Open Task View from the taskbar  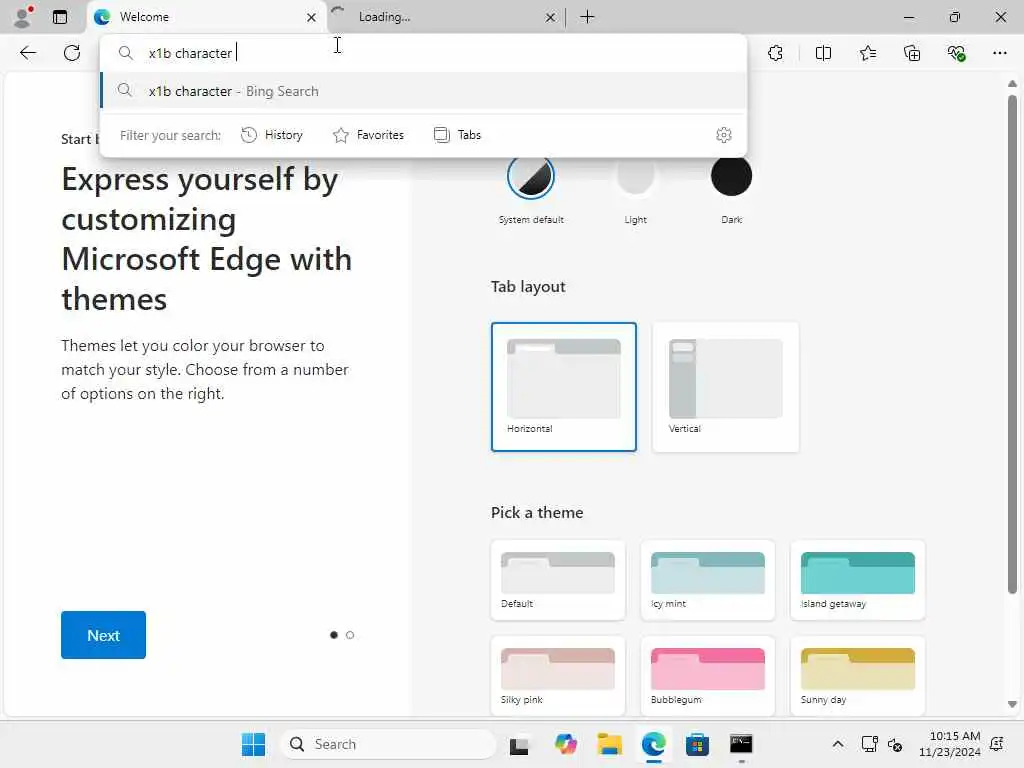tap(519, 744)
